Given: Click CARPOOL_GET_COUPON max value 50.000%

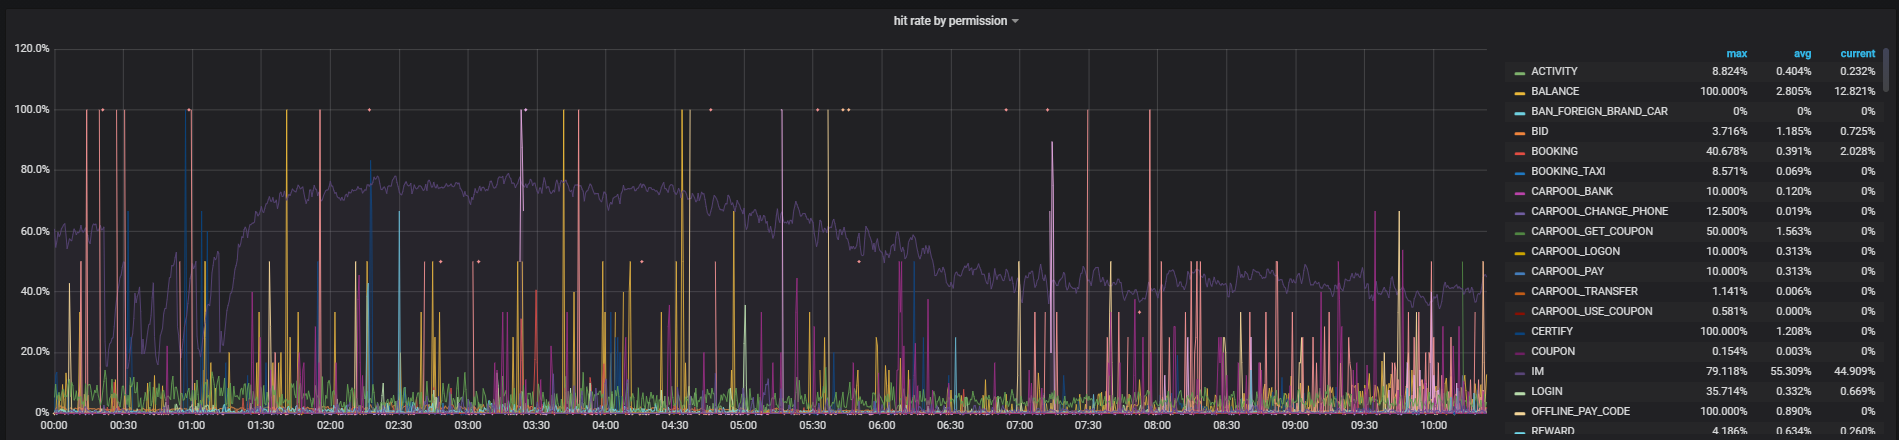Looking at the screenshot, I should pyautogui.click(x=1726, y=231).
